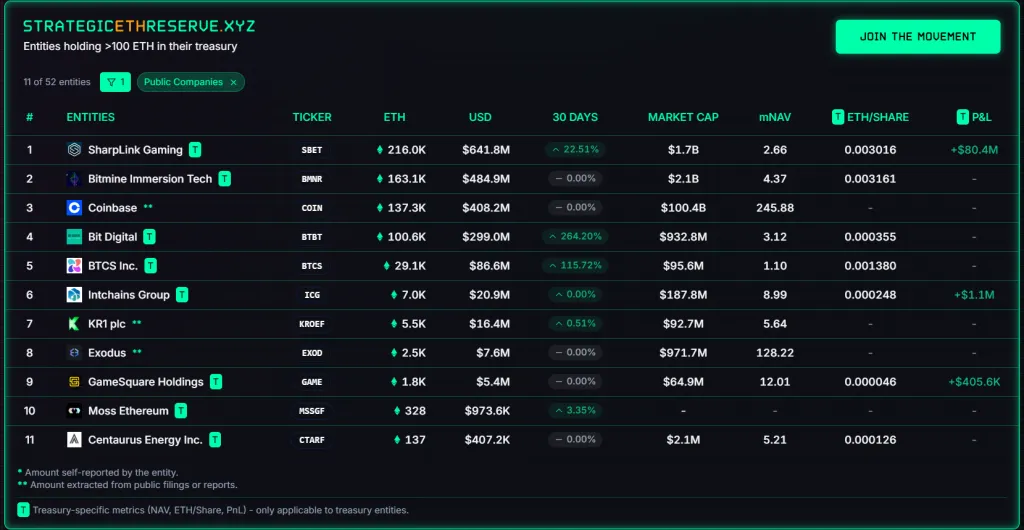Sort by the mNAV column header
The height and width of the screenshot is (530, 1024).
774,117
